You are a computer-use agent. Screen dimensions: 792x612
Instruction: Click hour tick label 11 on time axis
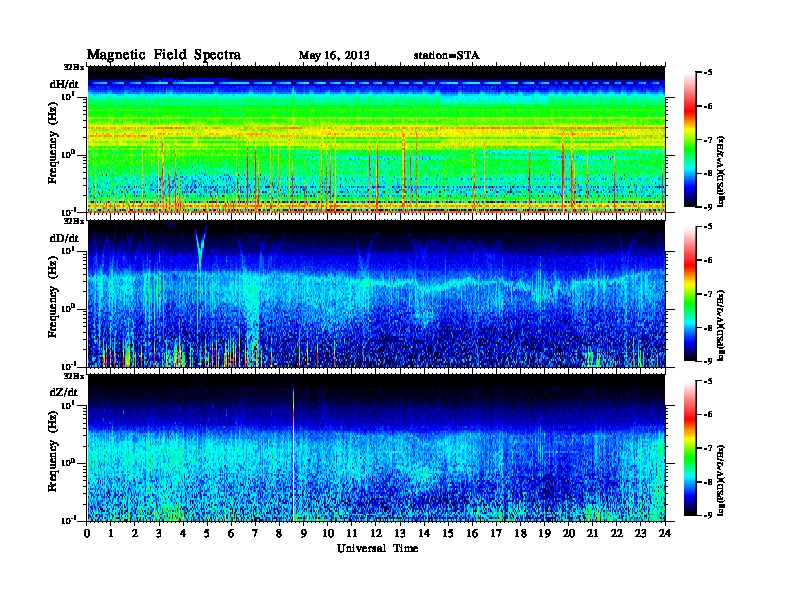352,533
